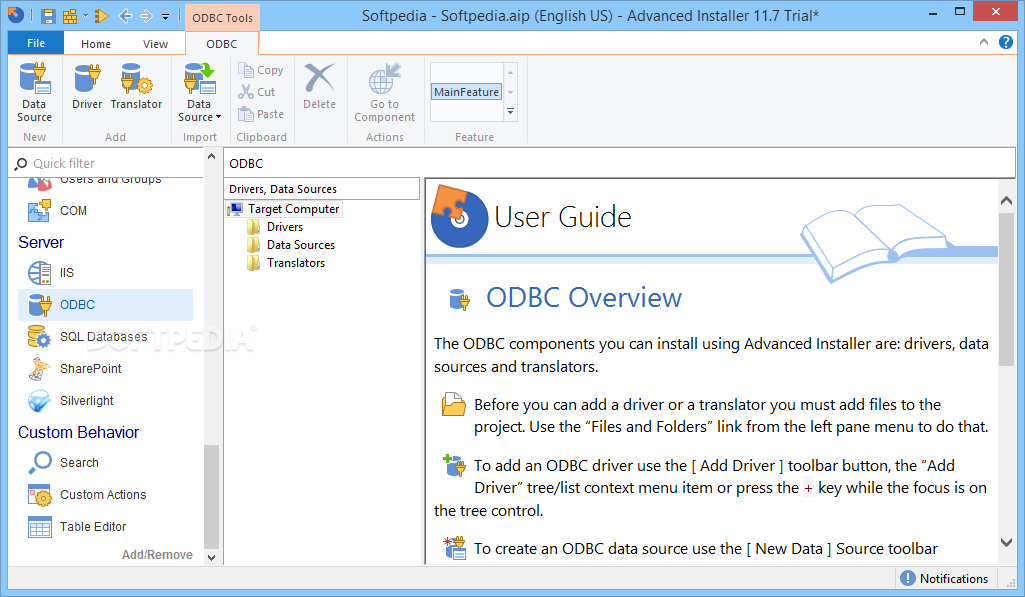
Task: Switch to the Home ribbon tab
Action: pos(95,44)
